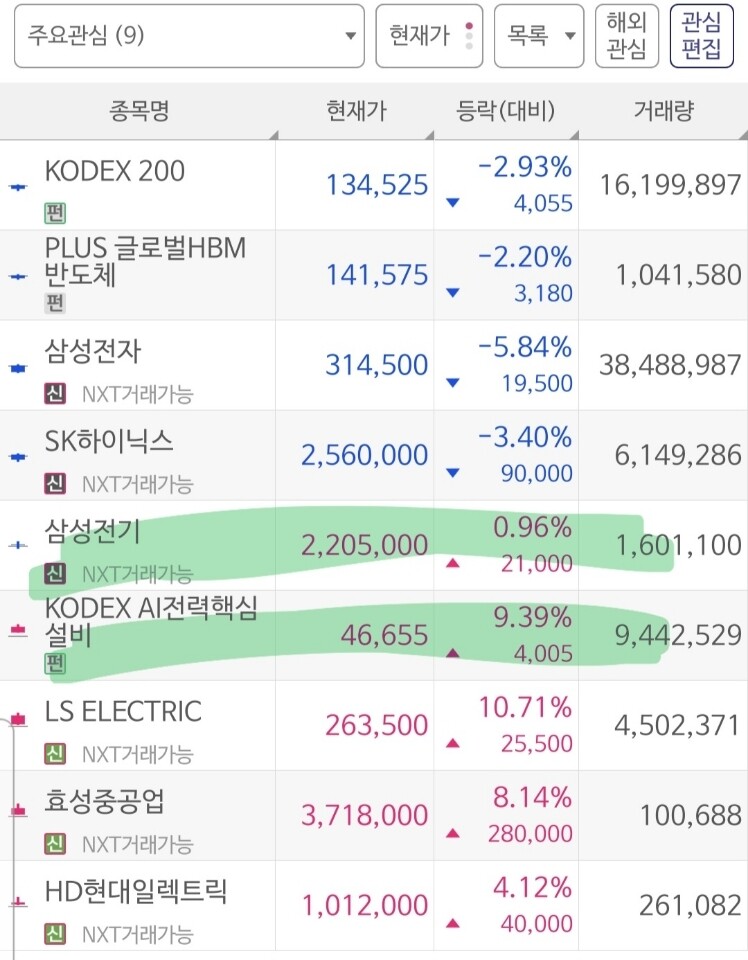Click the red up arrow in the LS ELECTRIC row
Viewport: 748px width, 960px height.
(453, 743)
